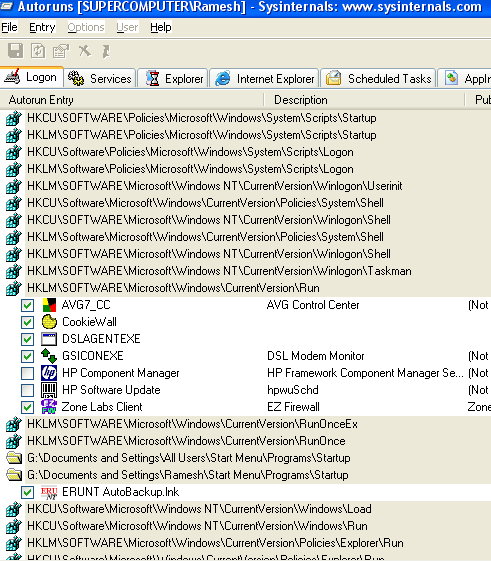Click the DSLAGENTEXE window icon
The image size is (491, 561).
pyautogui.click(x=49, y=339)
